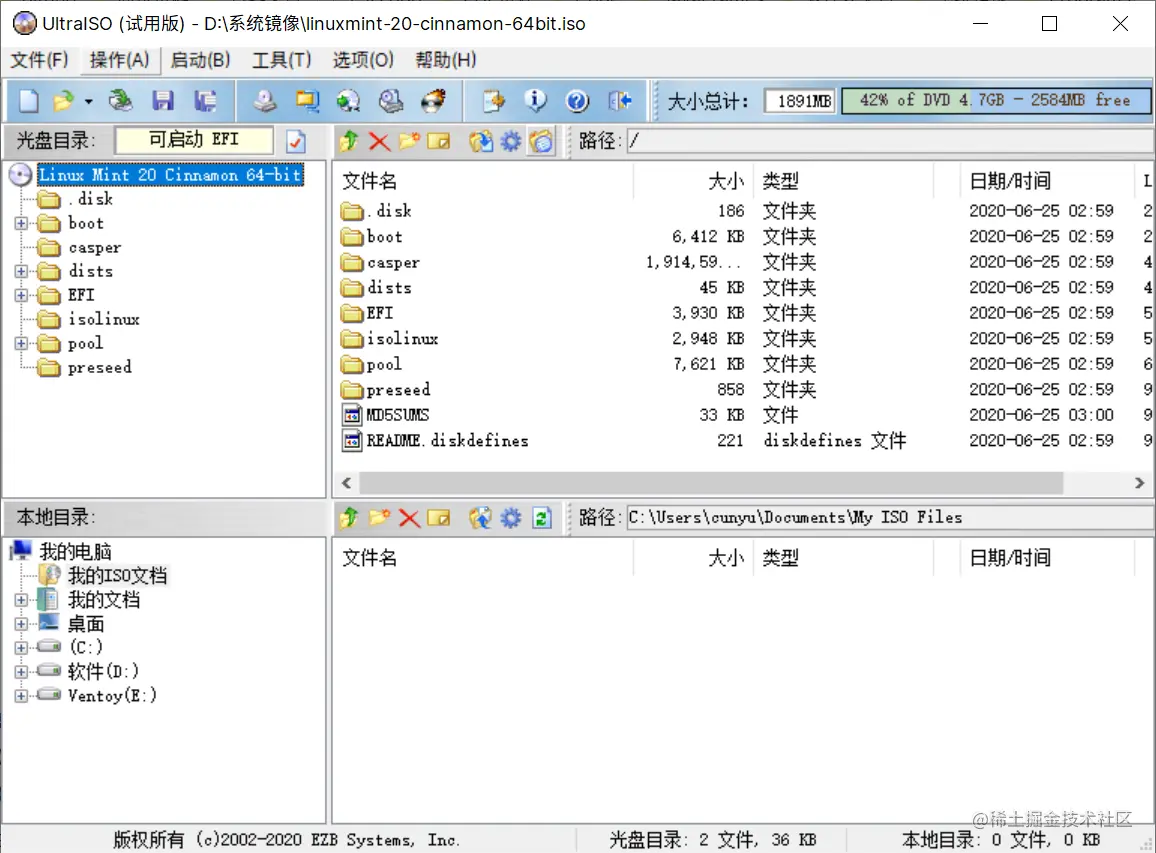Open the 文件(F) menu
Screen dimensions: 1156x853
(39, 60)
